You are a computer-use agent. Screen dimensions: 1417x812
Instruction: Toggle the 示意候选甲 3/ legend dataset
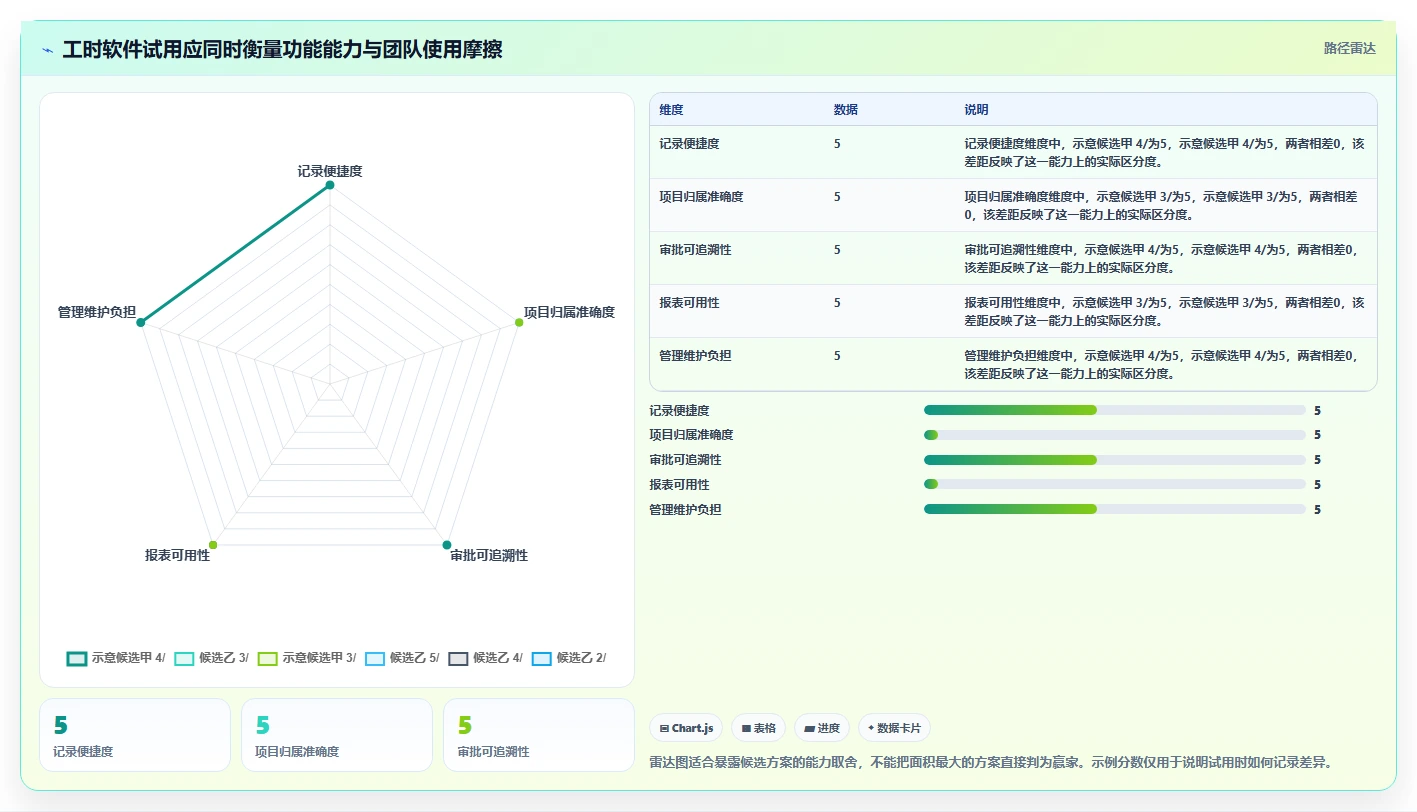pos(307,658)
